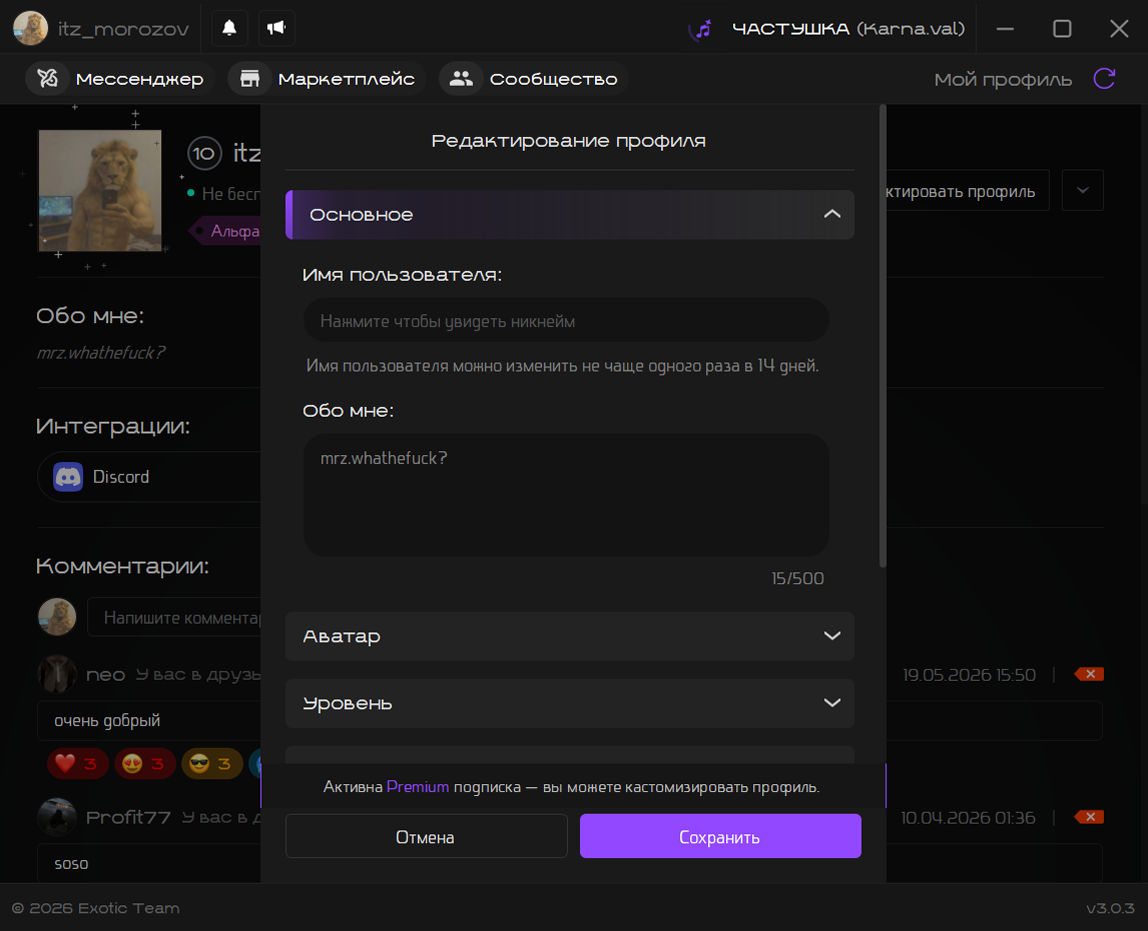Open the Мессенджер tab
The image size is (1148, 931).
(x=121, y=78)
